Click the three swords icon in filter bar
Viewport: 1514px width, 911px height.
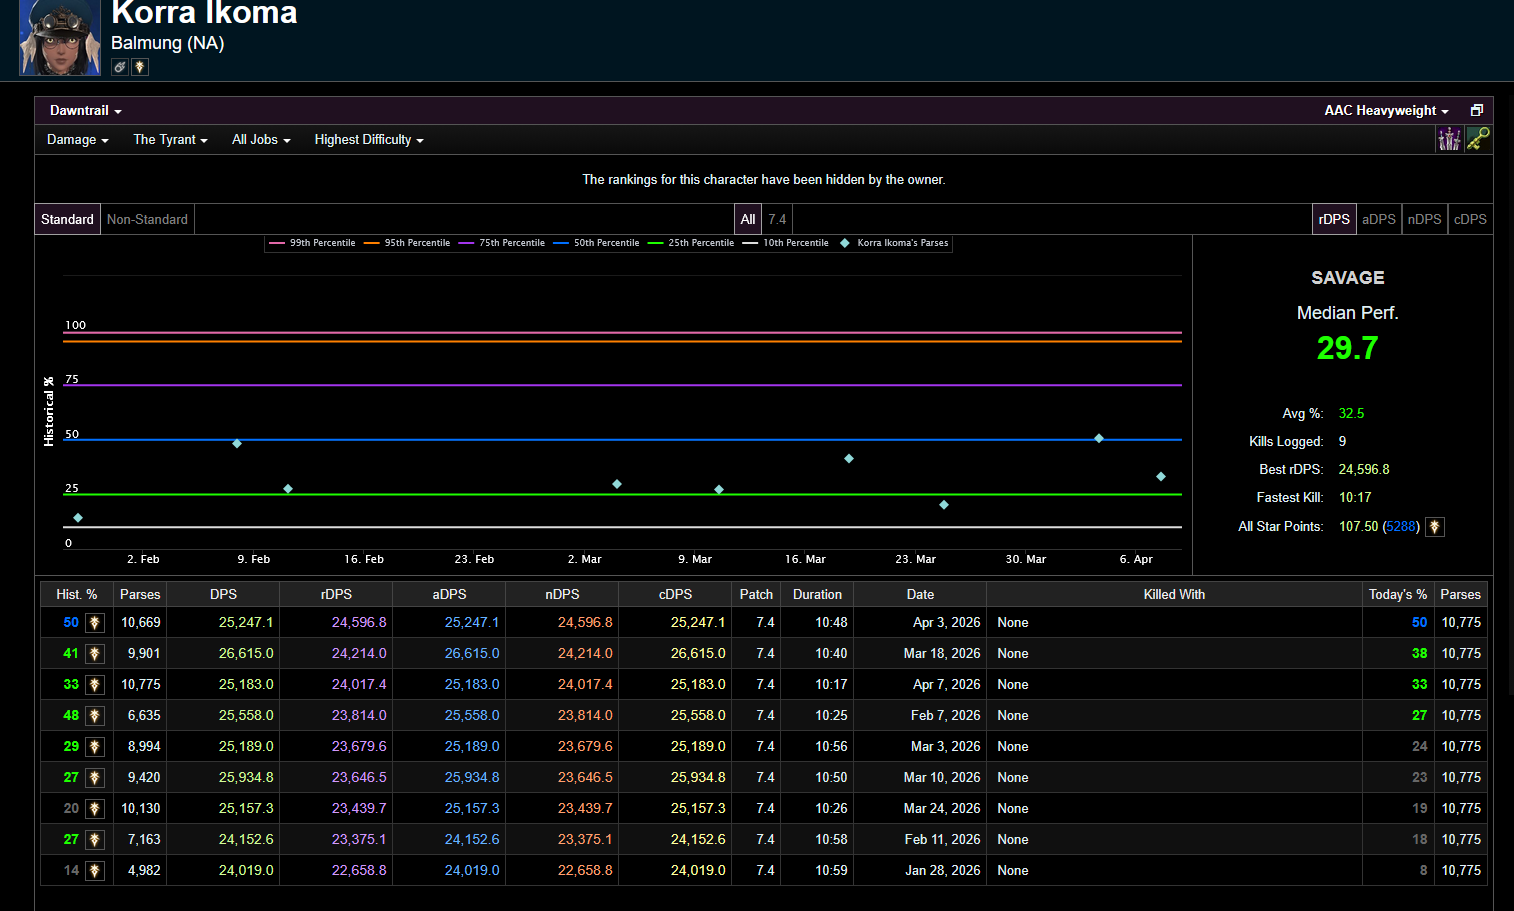(1449, 139)
